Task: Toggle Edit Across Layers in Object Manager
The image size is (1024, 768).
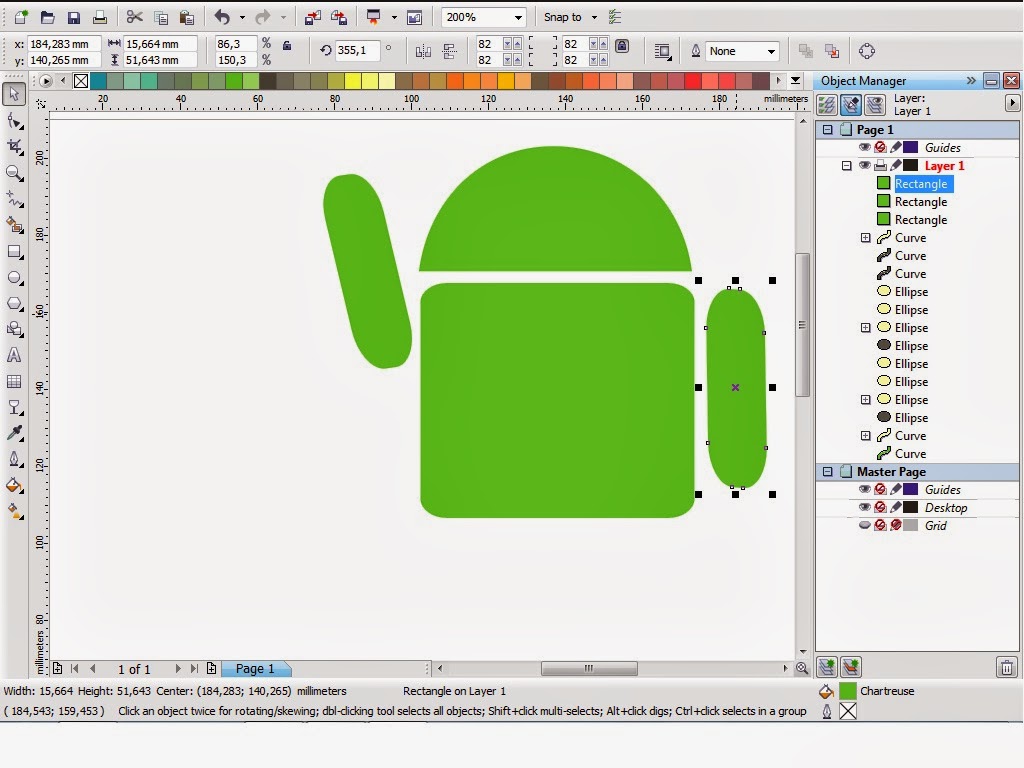Action: click(852, 104)
